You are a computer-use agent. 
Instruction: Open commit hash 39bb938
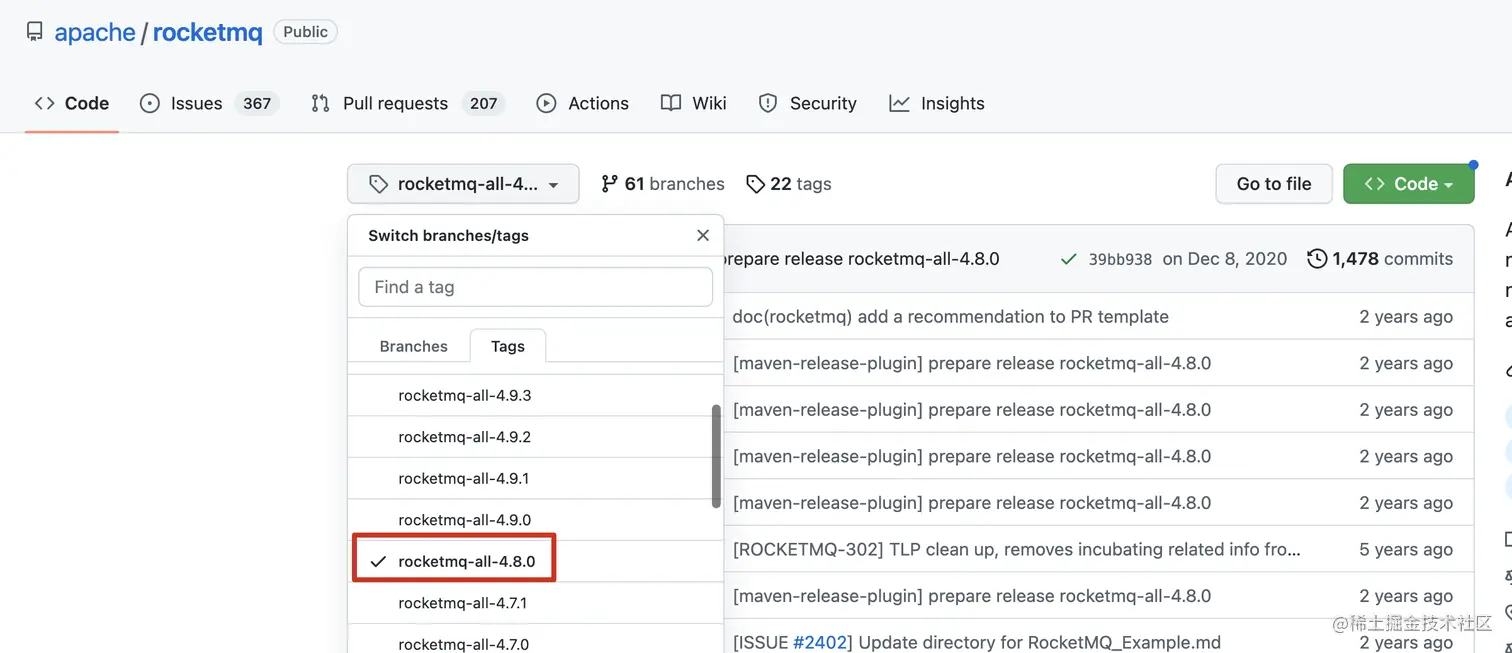[x=1120, y=259]
